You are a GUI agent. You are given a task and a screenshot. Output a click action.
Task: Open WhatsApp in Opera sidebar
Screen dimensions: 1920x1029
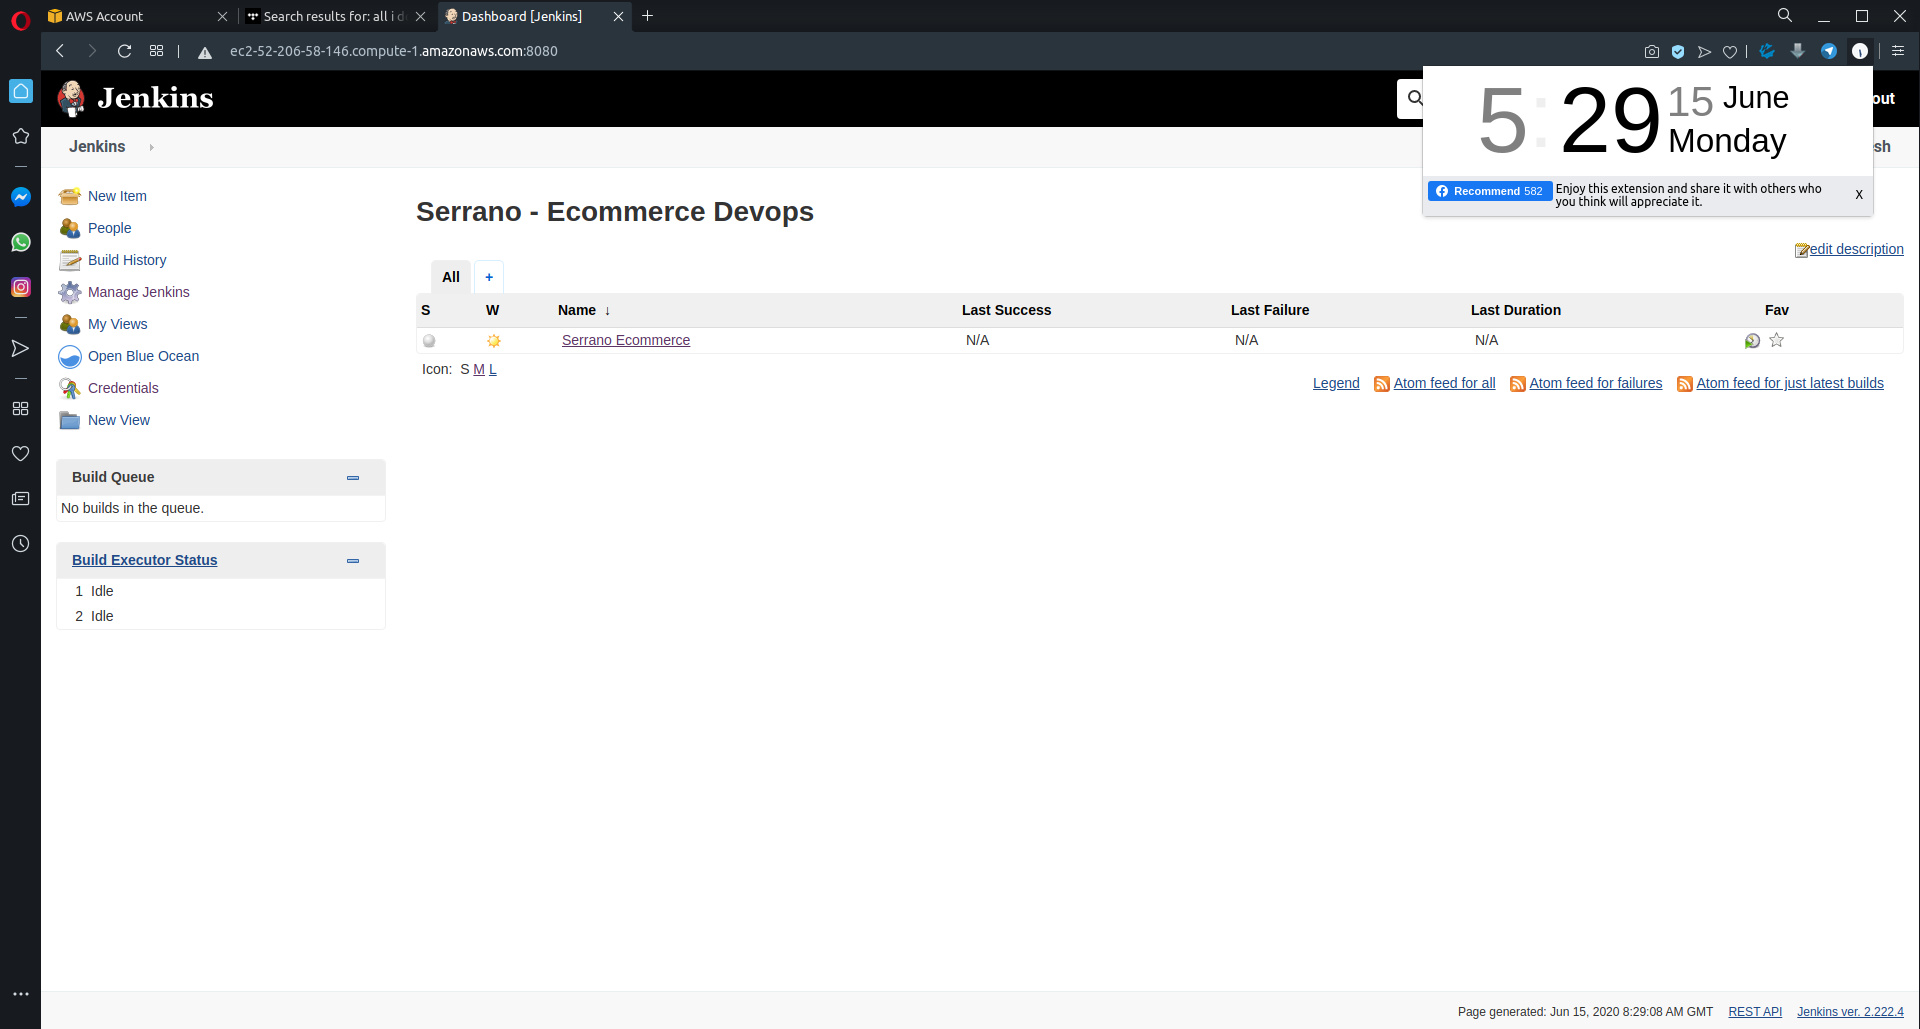point(21,242)
